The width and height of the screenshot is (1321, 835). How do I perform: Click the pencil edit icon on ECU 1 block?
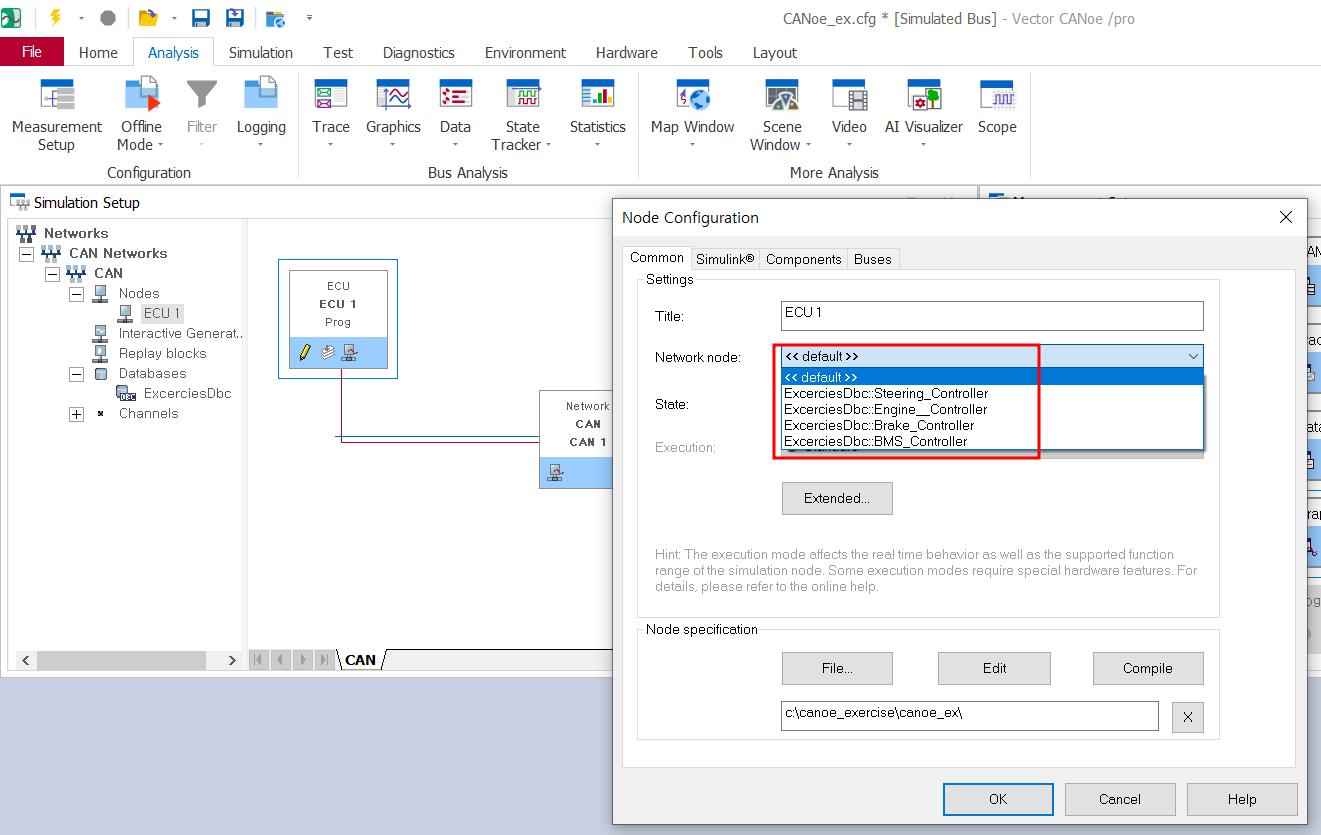click(x=305, y=352)
